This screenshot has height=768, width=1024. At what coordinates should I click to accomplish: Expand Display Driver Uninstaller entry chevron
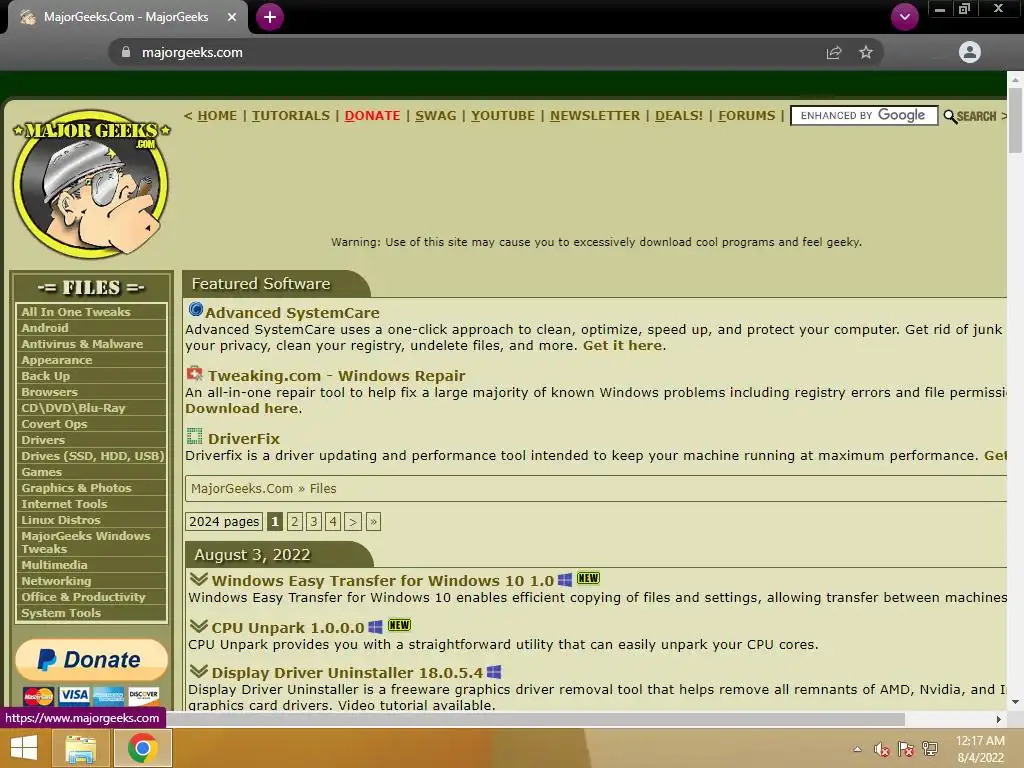click(x=199, y=671)
